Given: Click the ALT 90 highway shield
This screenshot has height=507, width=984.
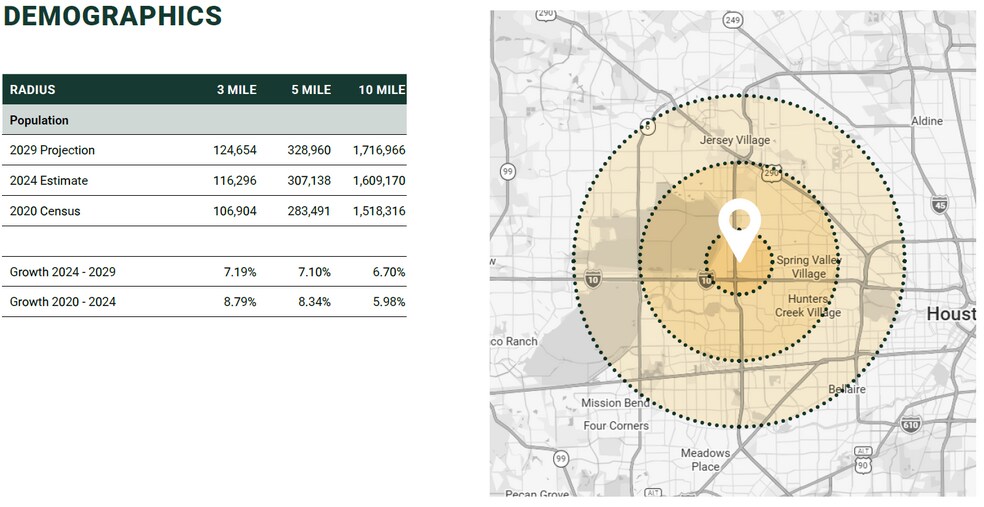Looking at the screenshot, I should click(863, 460).
